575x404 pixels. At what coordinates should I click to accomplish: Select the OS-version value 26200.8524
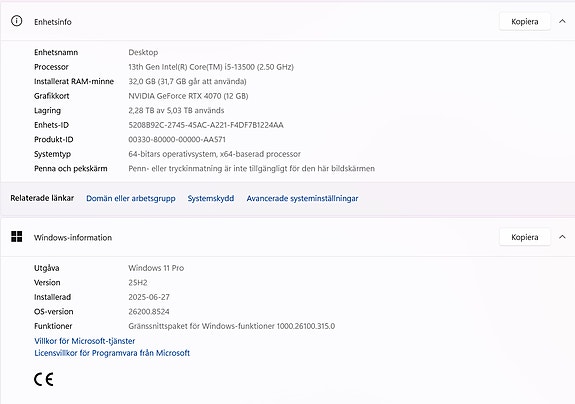149,312
